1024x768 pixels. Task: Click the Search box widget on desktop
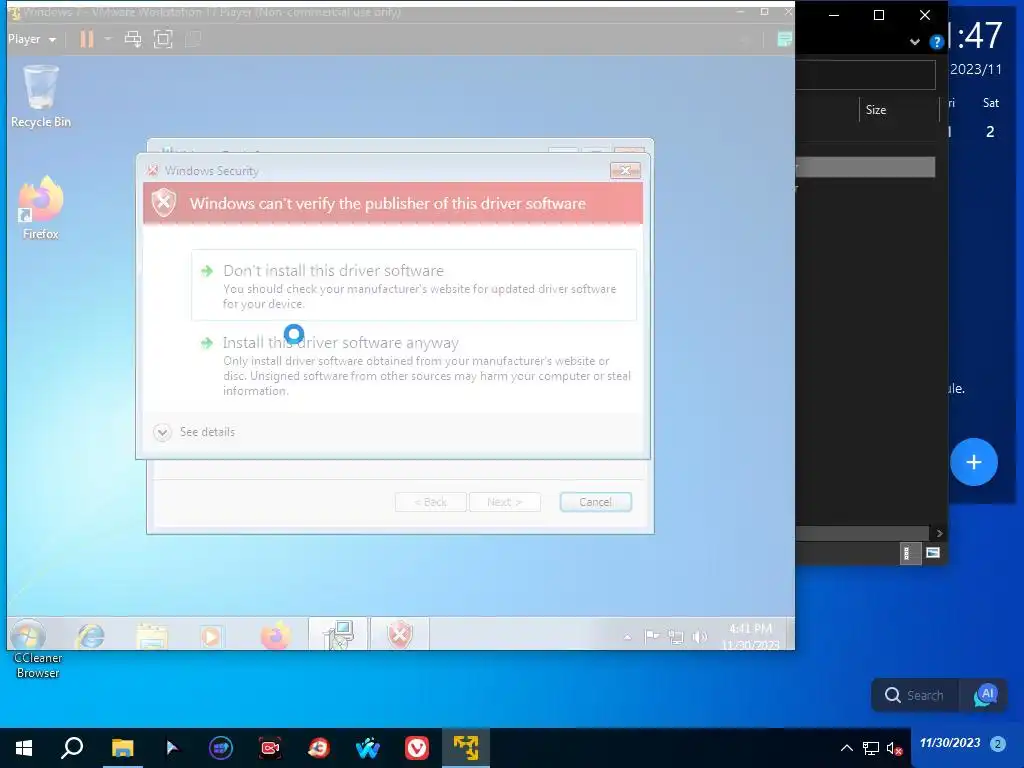[x=915, y=696]
